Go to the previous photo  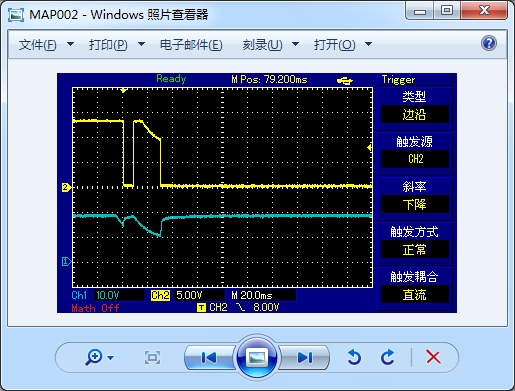tap(209, 358)
